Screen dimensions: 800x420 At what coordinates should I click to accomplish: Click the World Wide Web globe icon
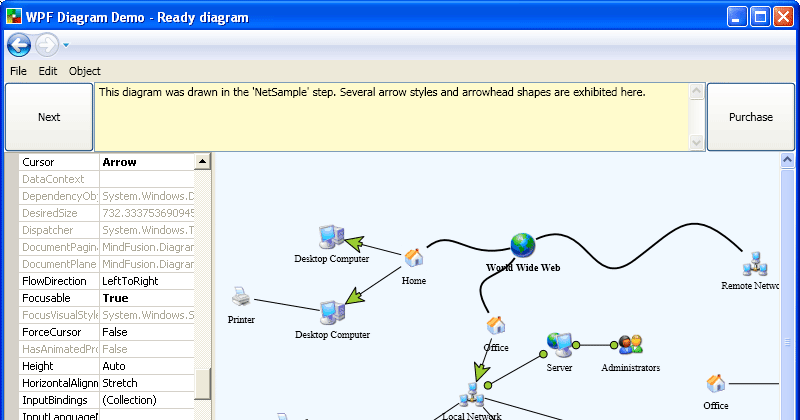523,244
